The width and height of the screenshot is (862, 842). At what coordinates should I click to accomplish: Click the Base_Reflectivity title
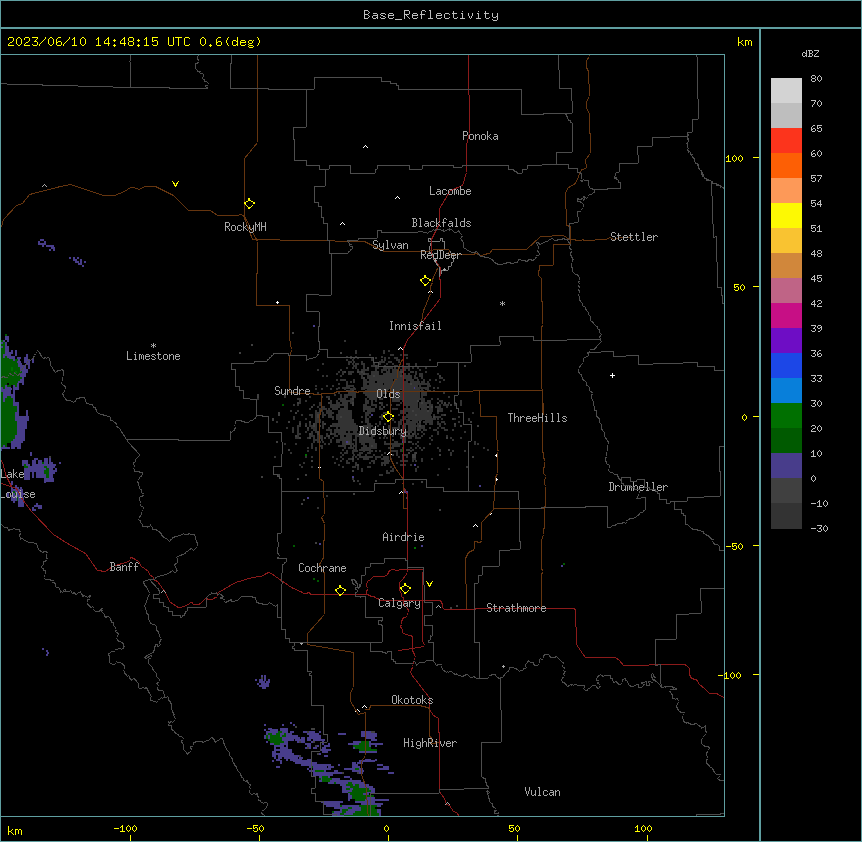click(x=431, y=15)
